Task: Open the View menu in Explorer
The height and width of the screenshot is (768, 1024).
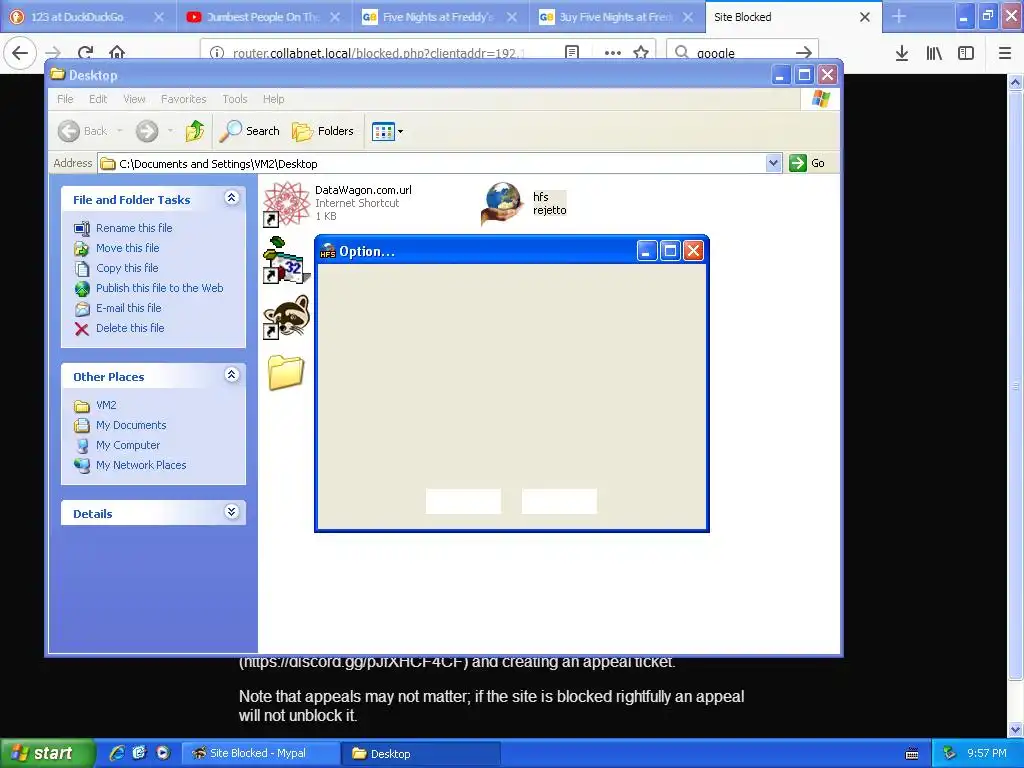Action: [x=134, y=99]
